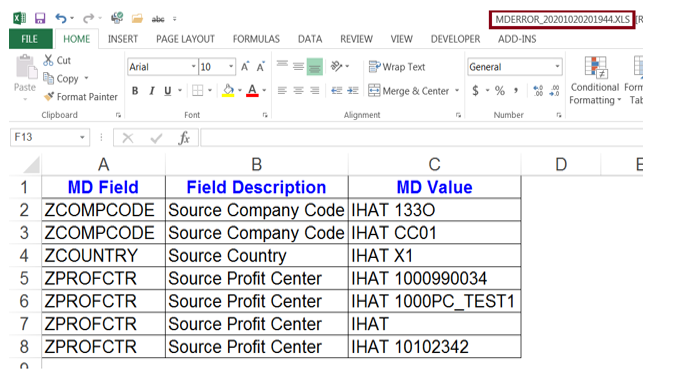The height and width of the screenshot is (377, 684).
Task: Open the Font dialog launcher
Action: tap(265, 115)
